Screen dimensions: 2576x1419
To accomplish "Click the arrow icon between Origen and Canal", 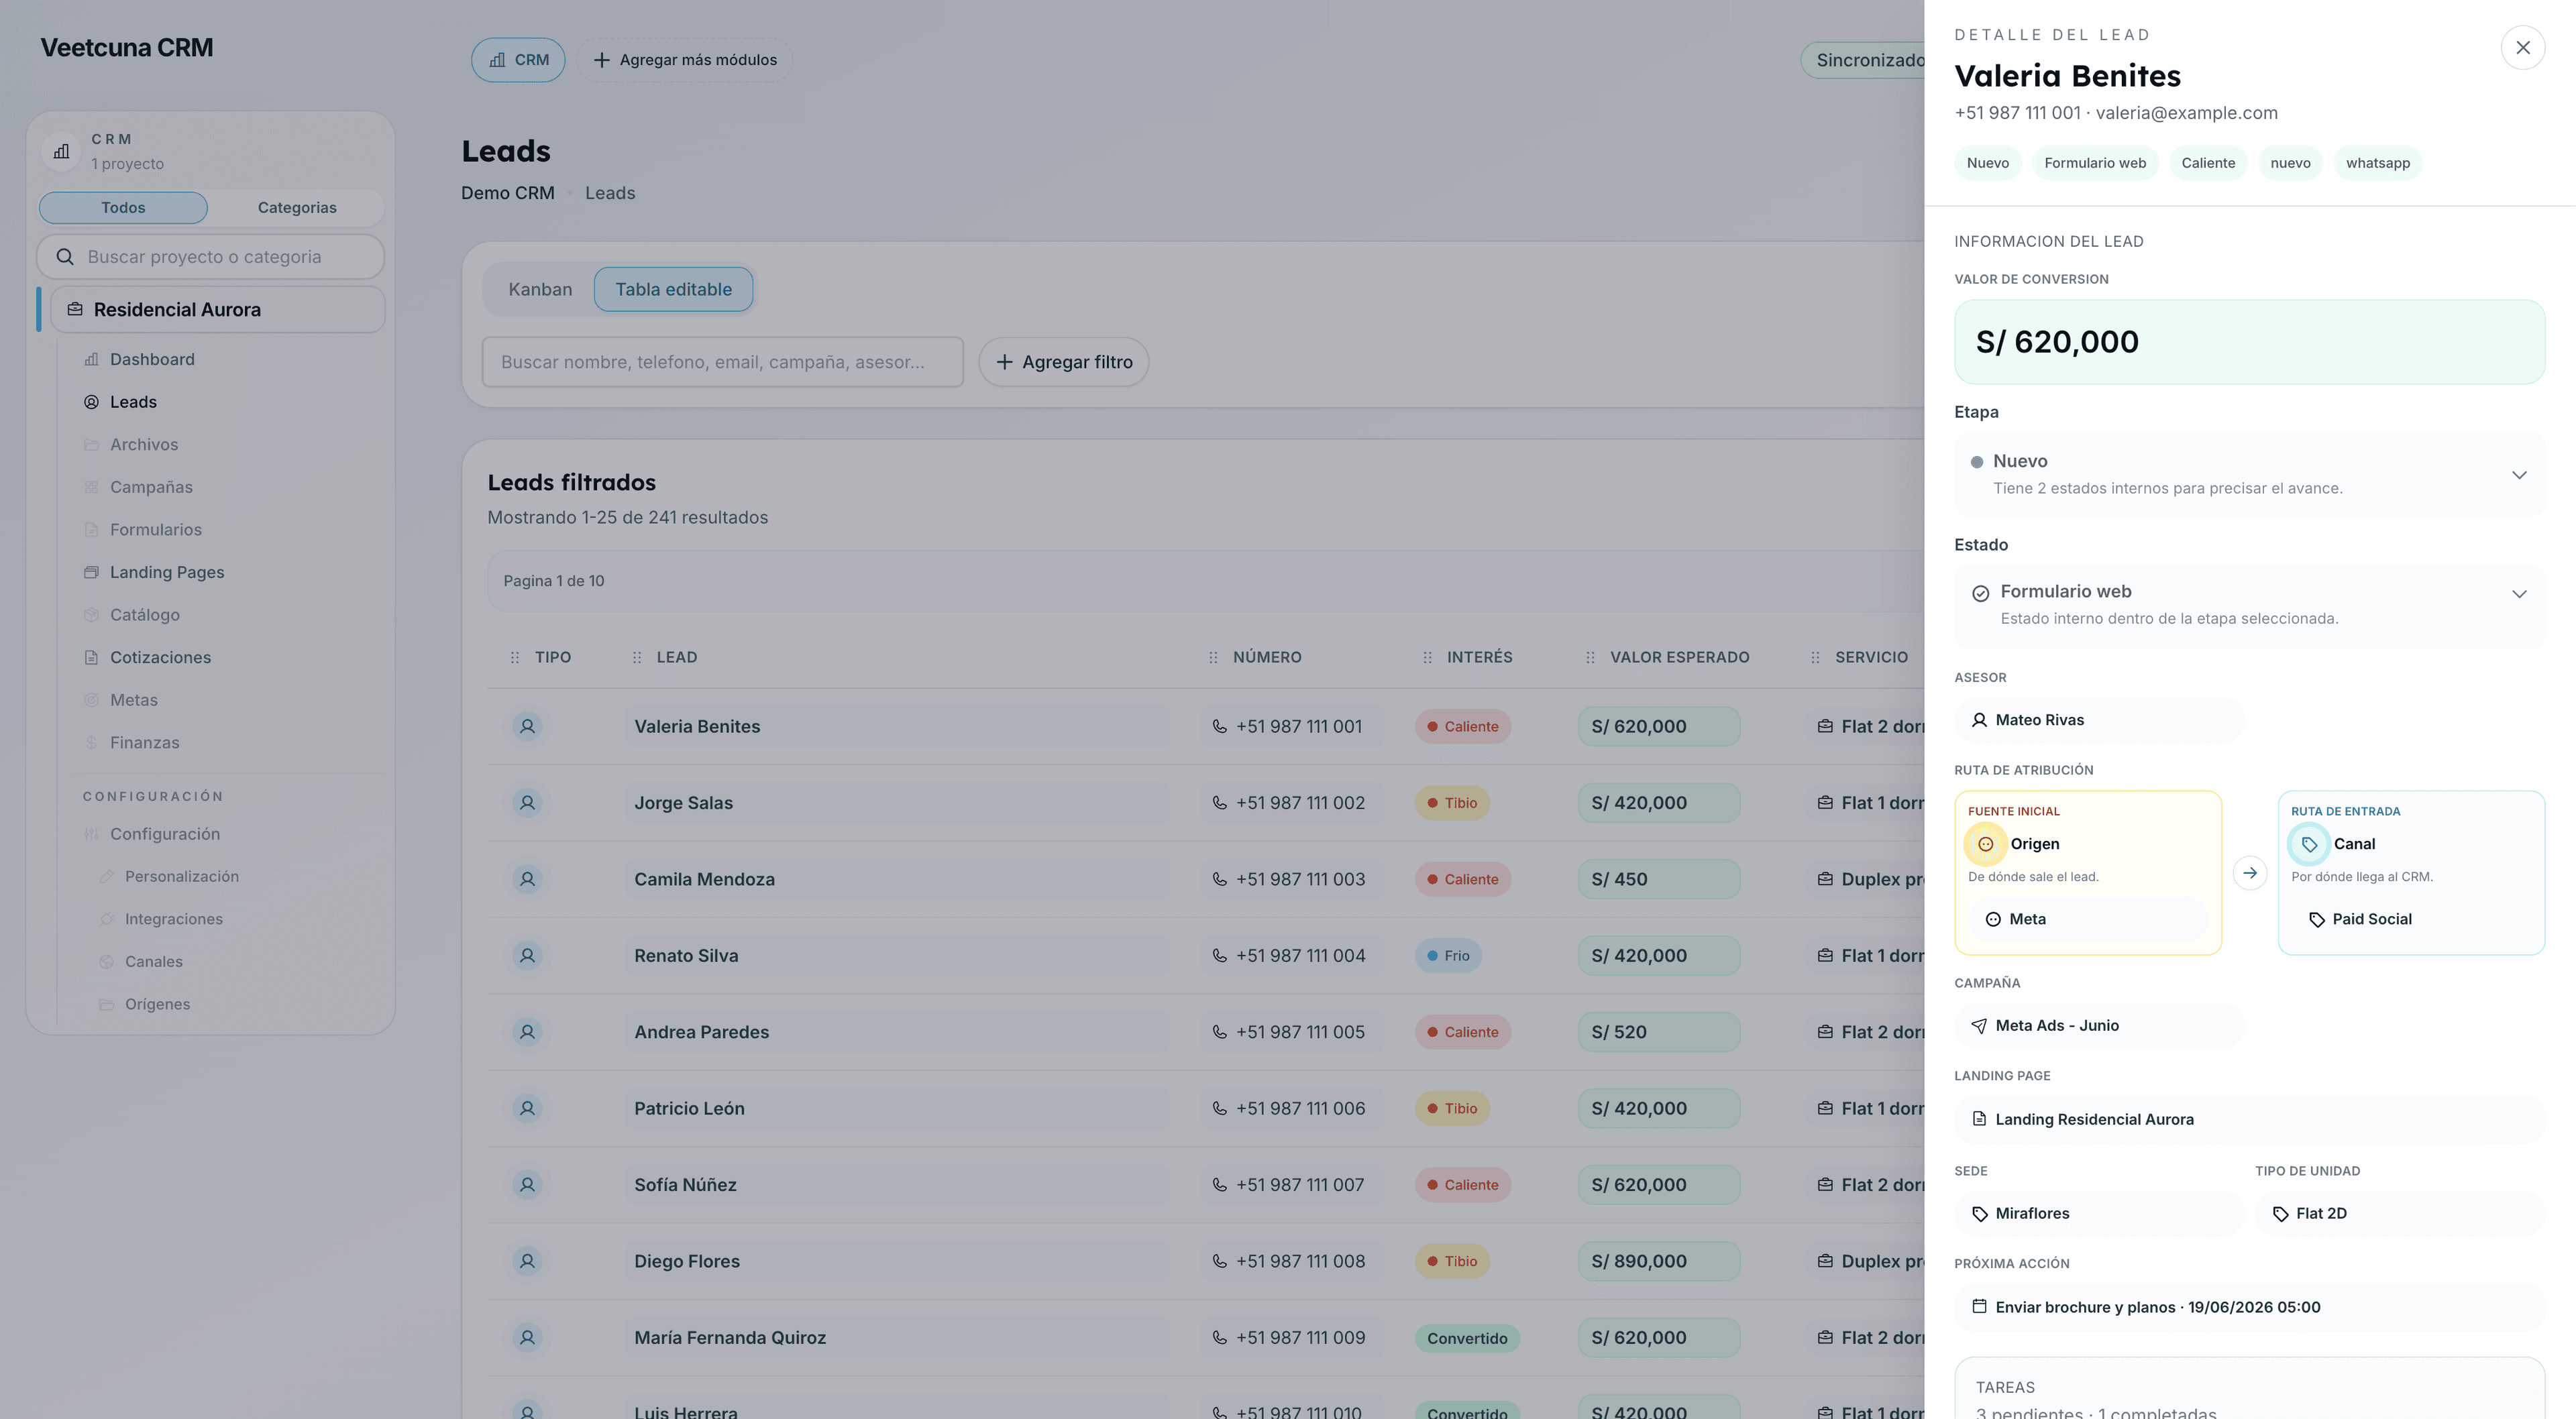I will (x=2249, y=873).
